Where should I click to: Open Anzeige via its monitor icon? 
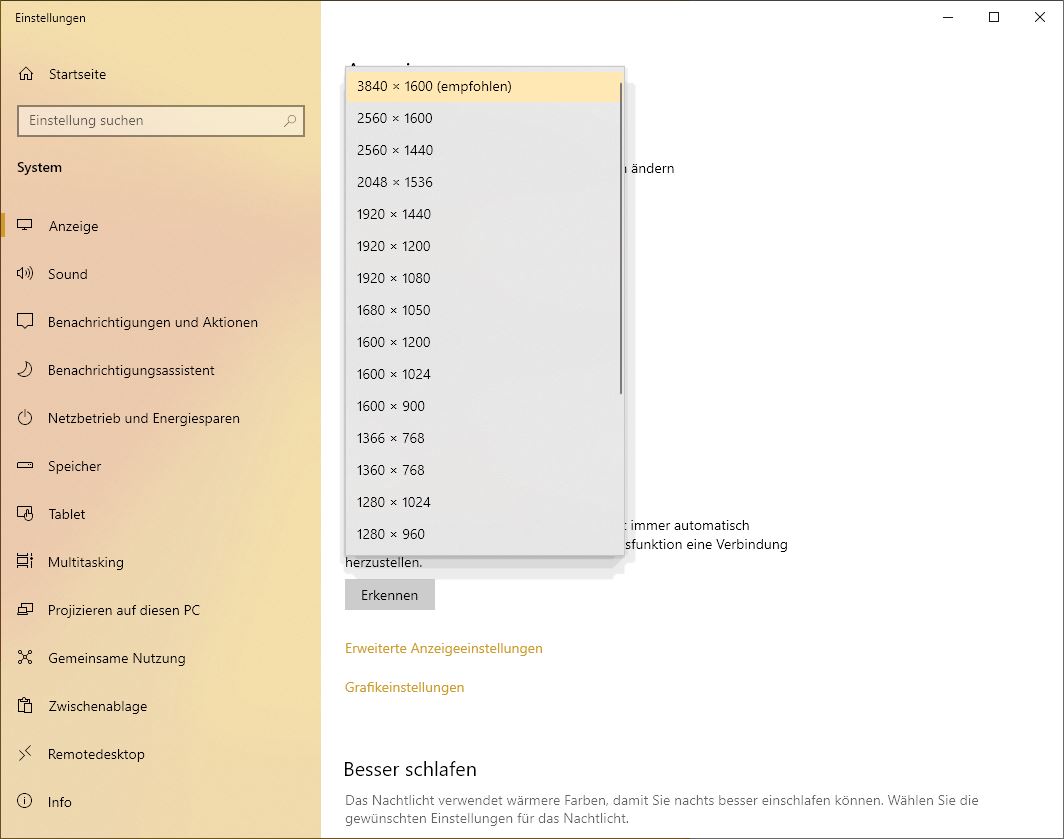(x=25, y=225)
